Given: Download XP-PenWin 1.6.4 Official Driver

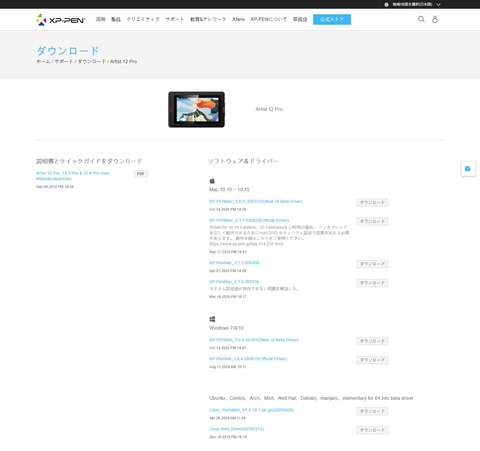Looking at the screenshot, I should click(372, 360).
